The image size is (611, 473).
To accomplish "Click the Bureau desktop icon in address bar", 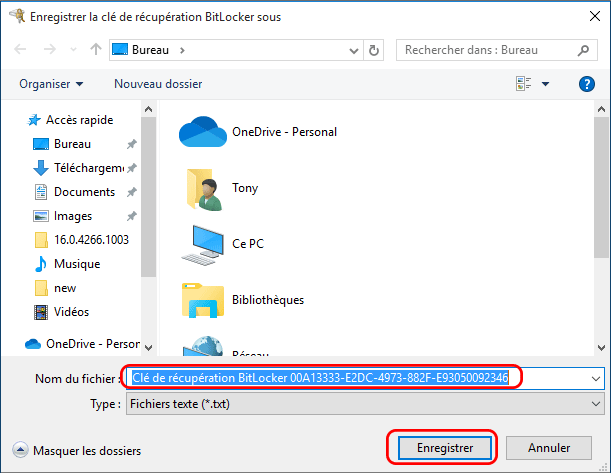I will [x=120, y=49].
